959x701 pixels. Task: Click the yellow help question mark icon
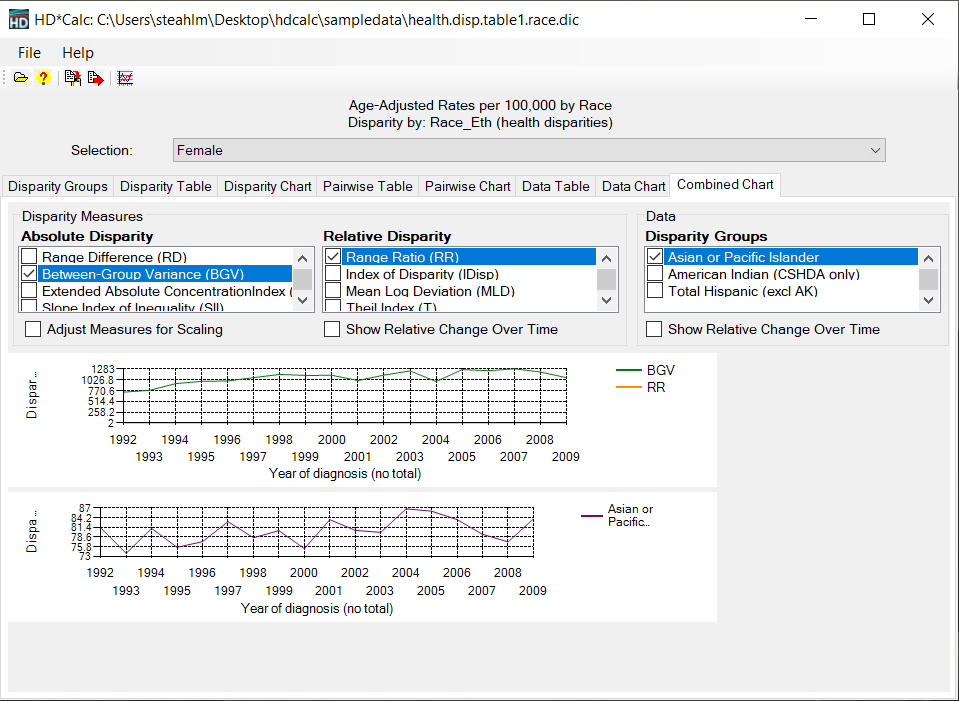click(43, 78)
